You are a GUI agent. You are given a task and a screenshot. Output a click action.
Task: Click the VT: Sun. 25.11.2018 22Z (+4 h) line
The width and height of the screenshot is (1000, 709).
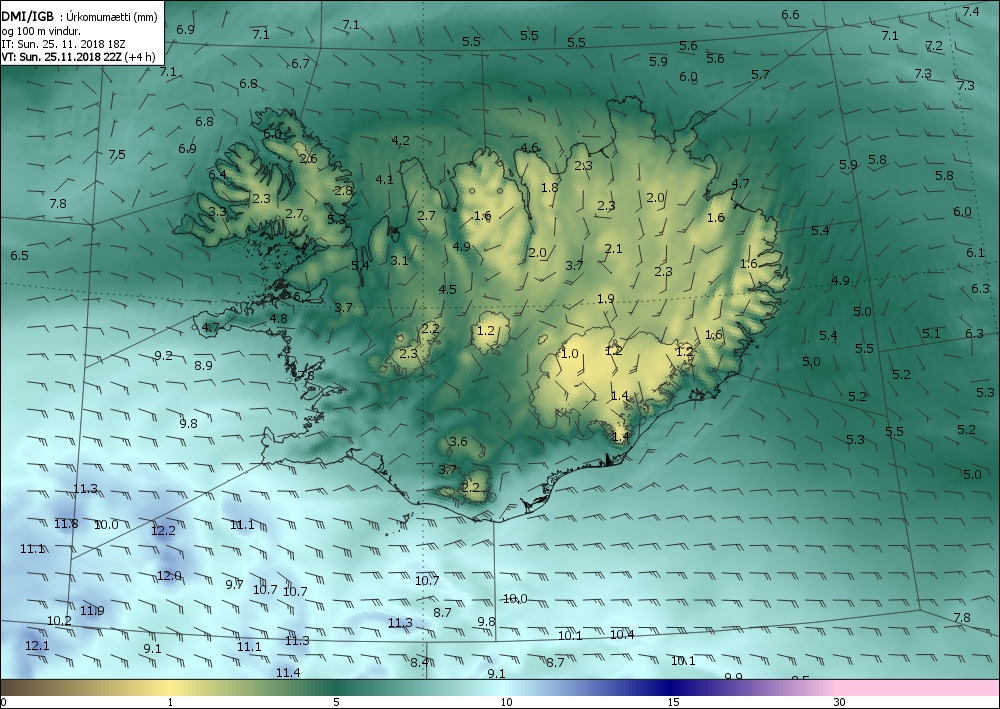coord(78,57)
